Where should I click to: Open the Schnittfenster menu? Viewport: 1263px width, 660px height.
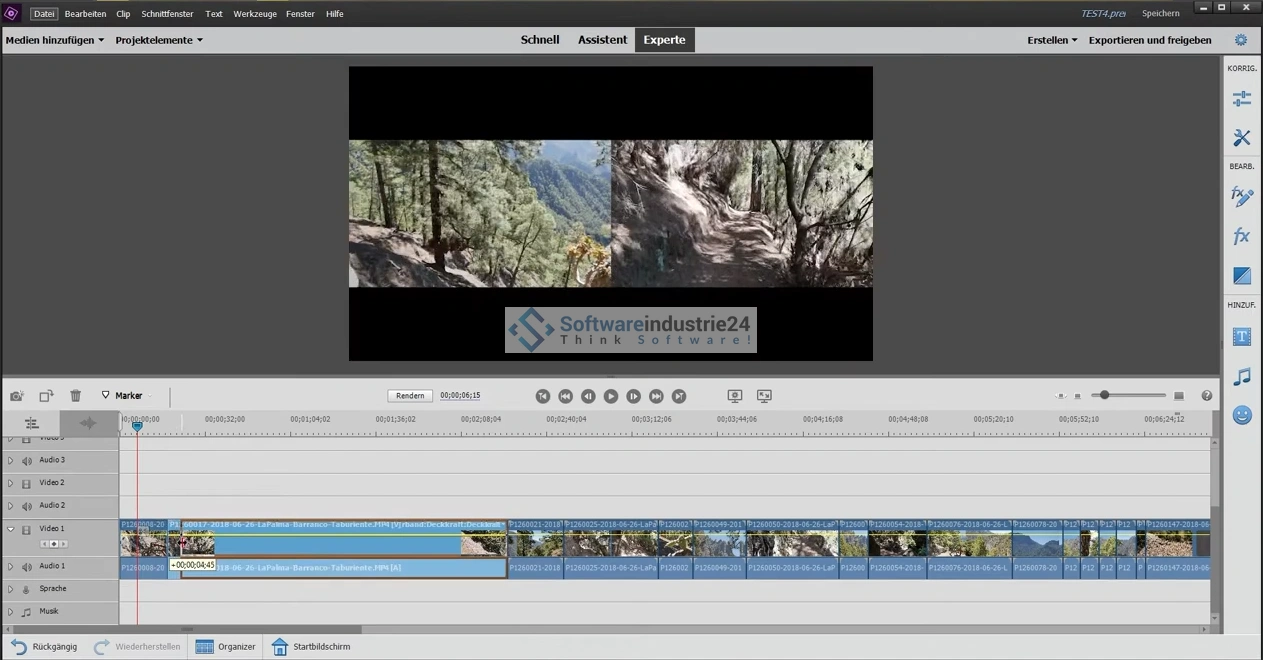tap(167, 14)
